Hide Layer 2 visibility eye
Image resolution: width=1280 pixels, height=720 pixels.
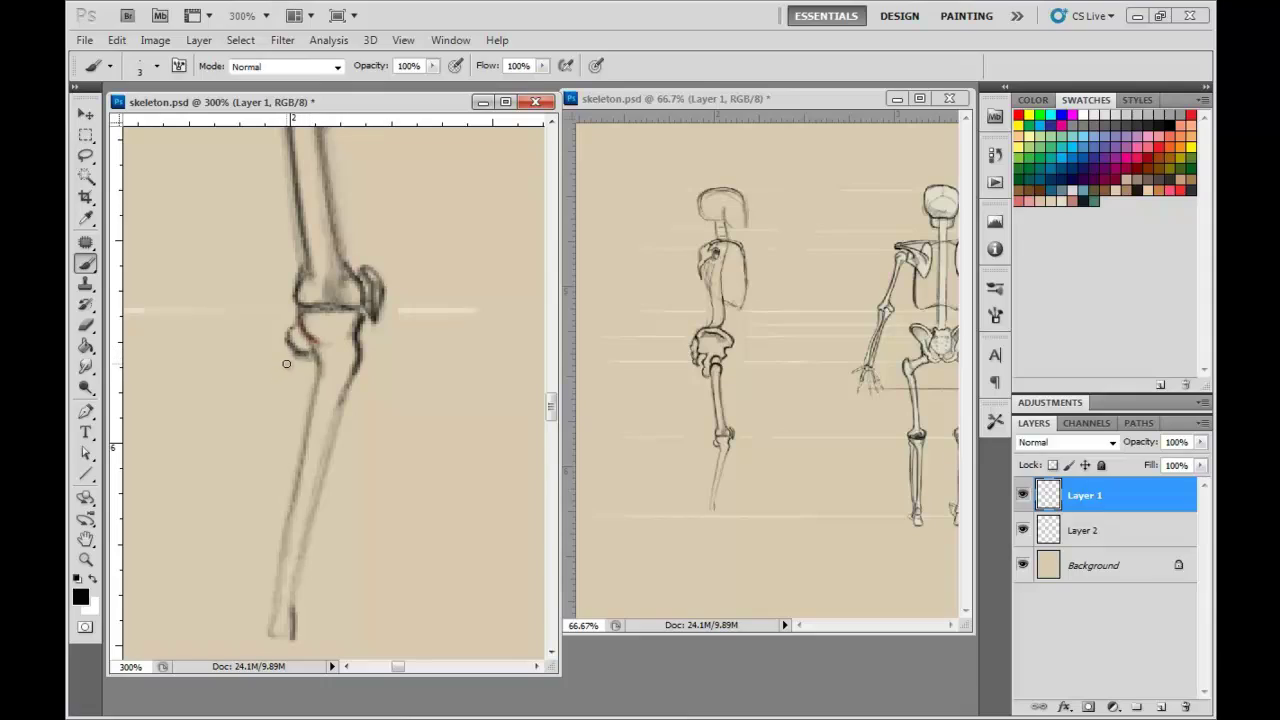tap(1022, 530)
